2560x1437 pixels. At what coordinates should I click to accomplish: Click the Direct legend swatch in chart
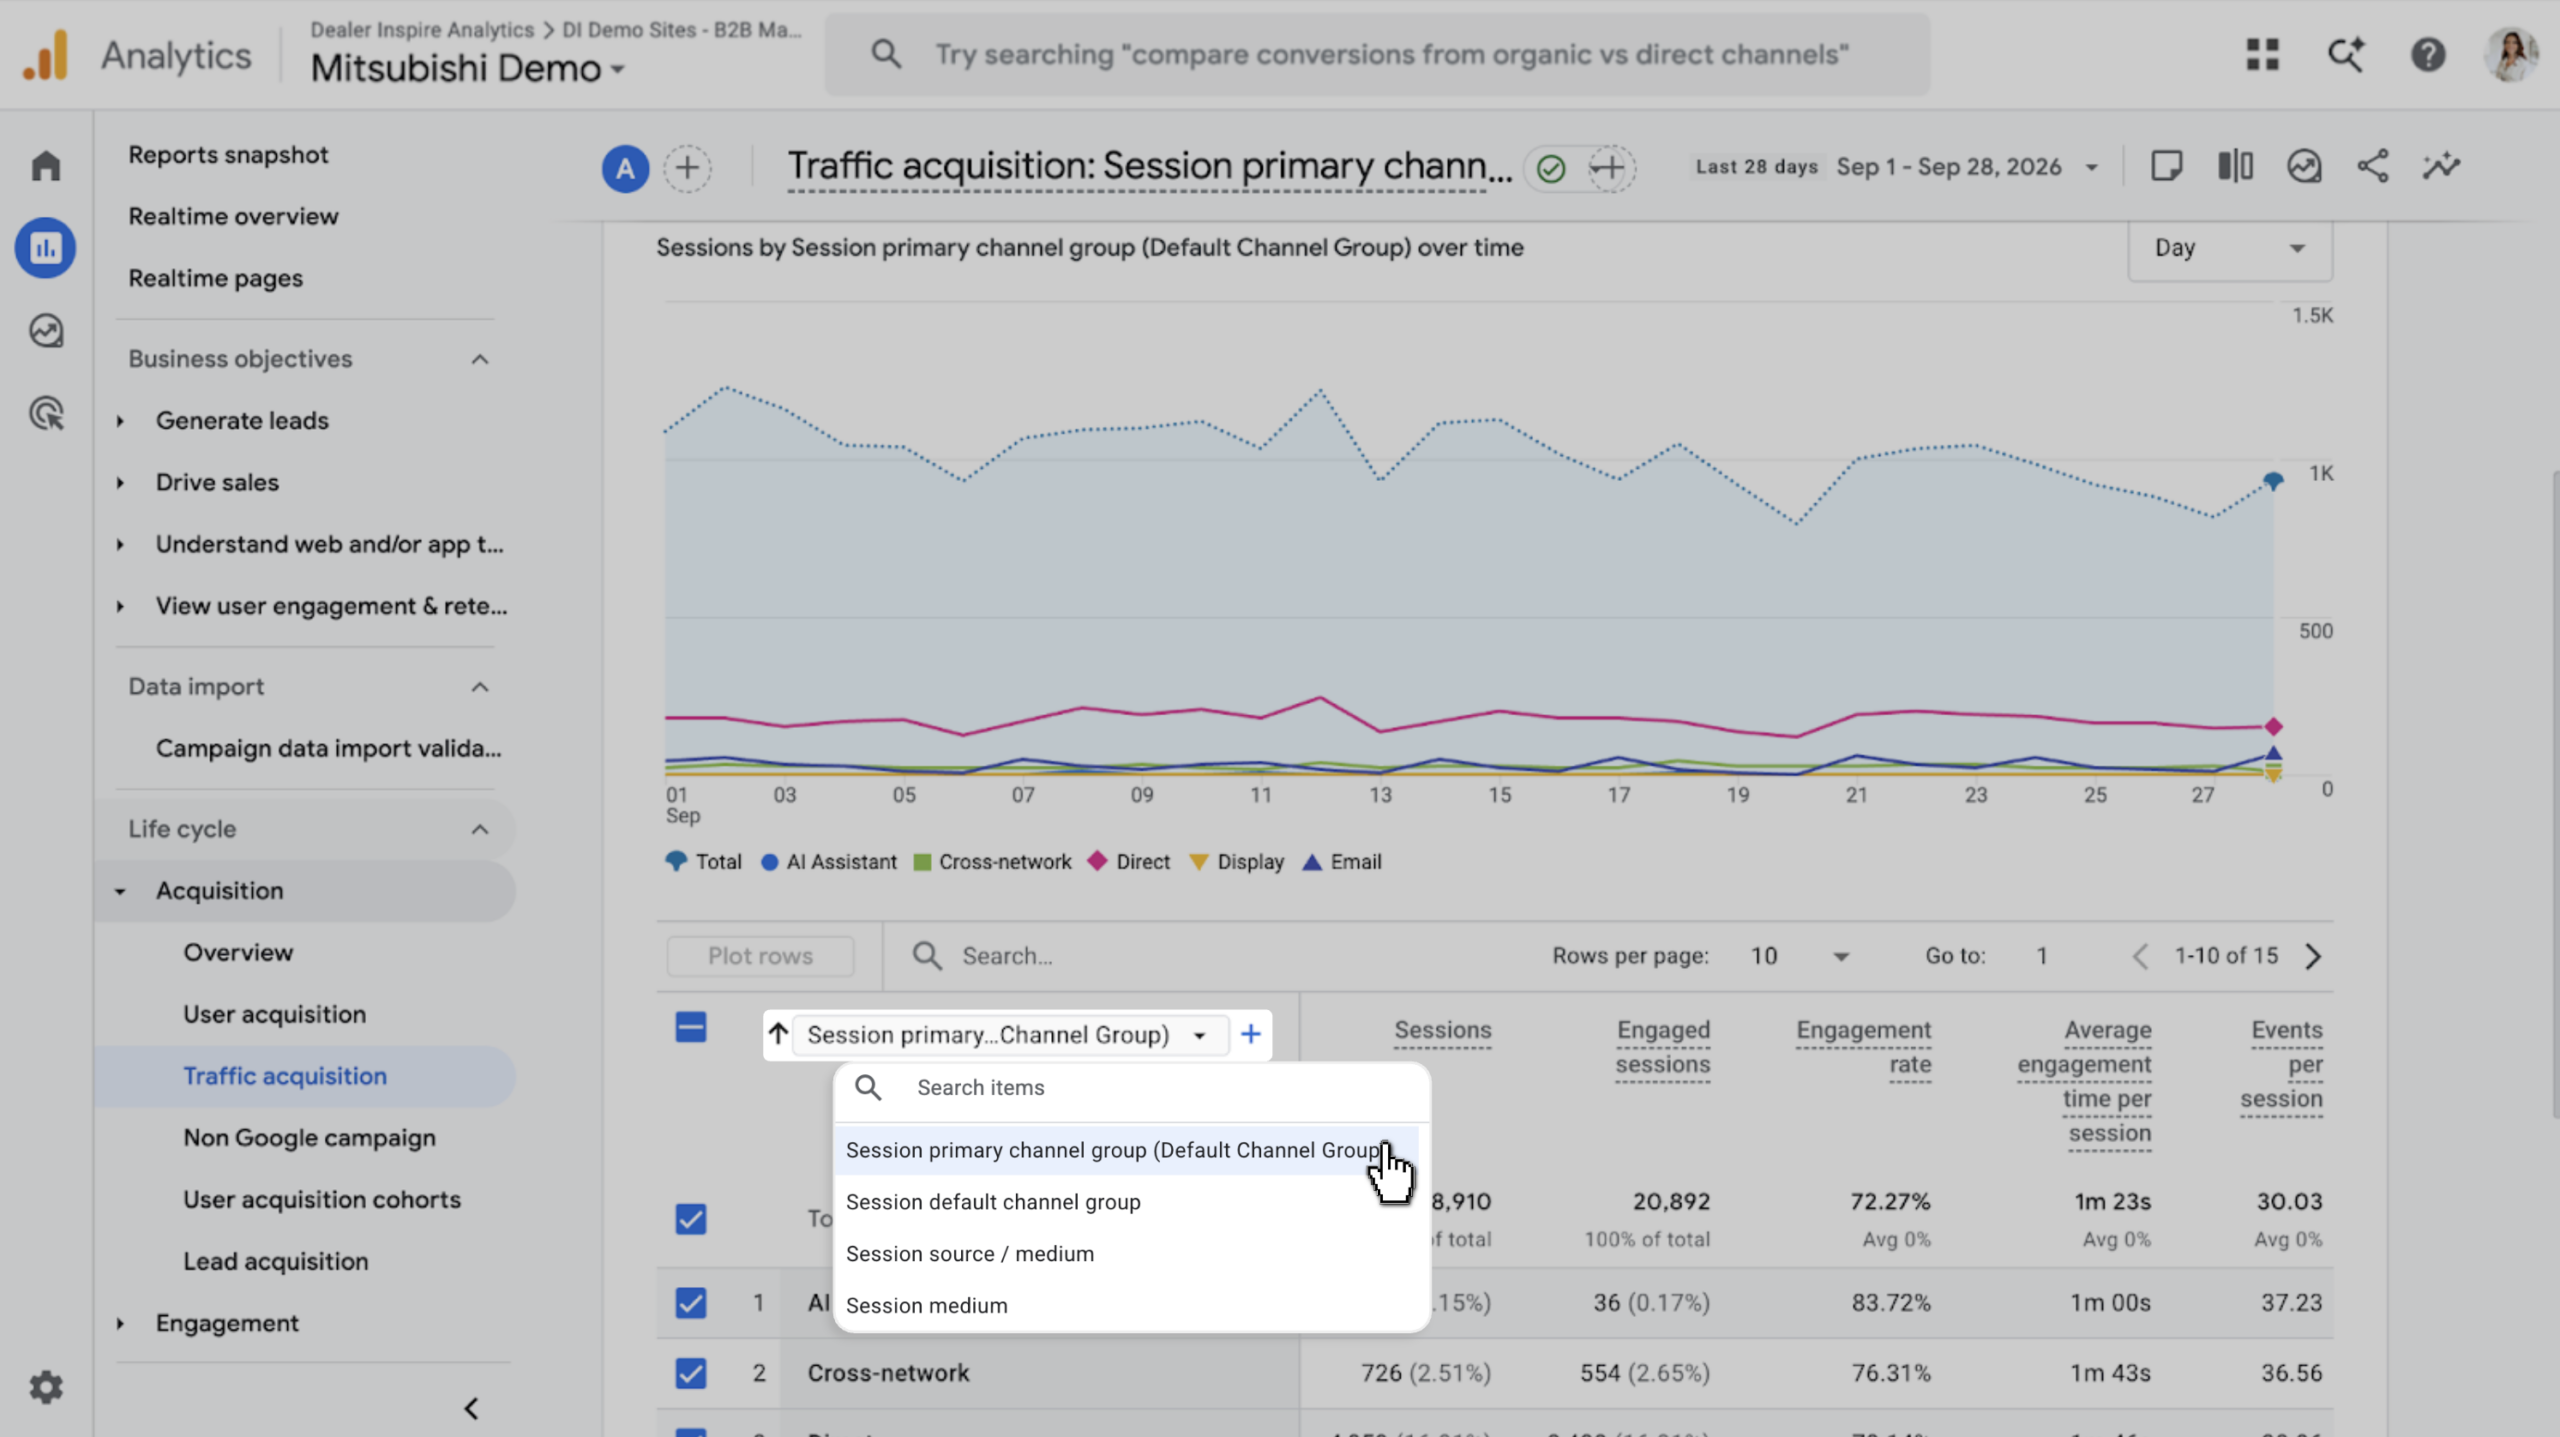click(x=1098, y=861)
